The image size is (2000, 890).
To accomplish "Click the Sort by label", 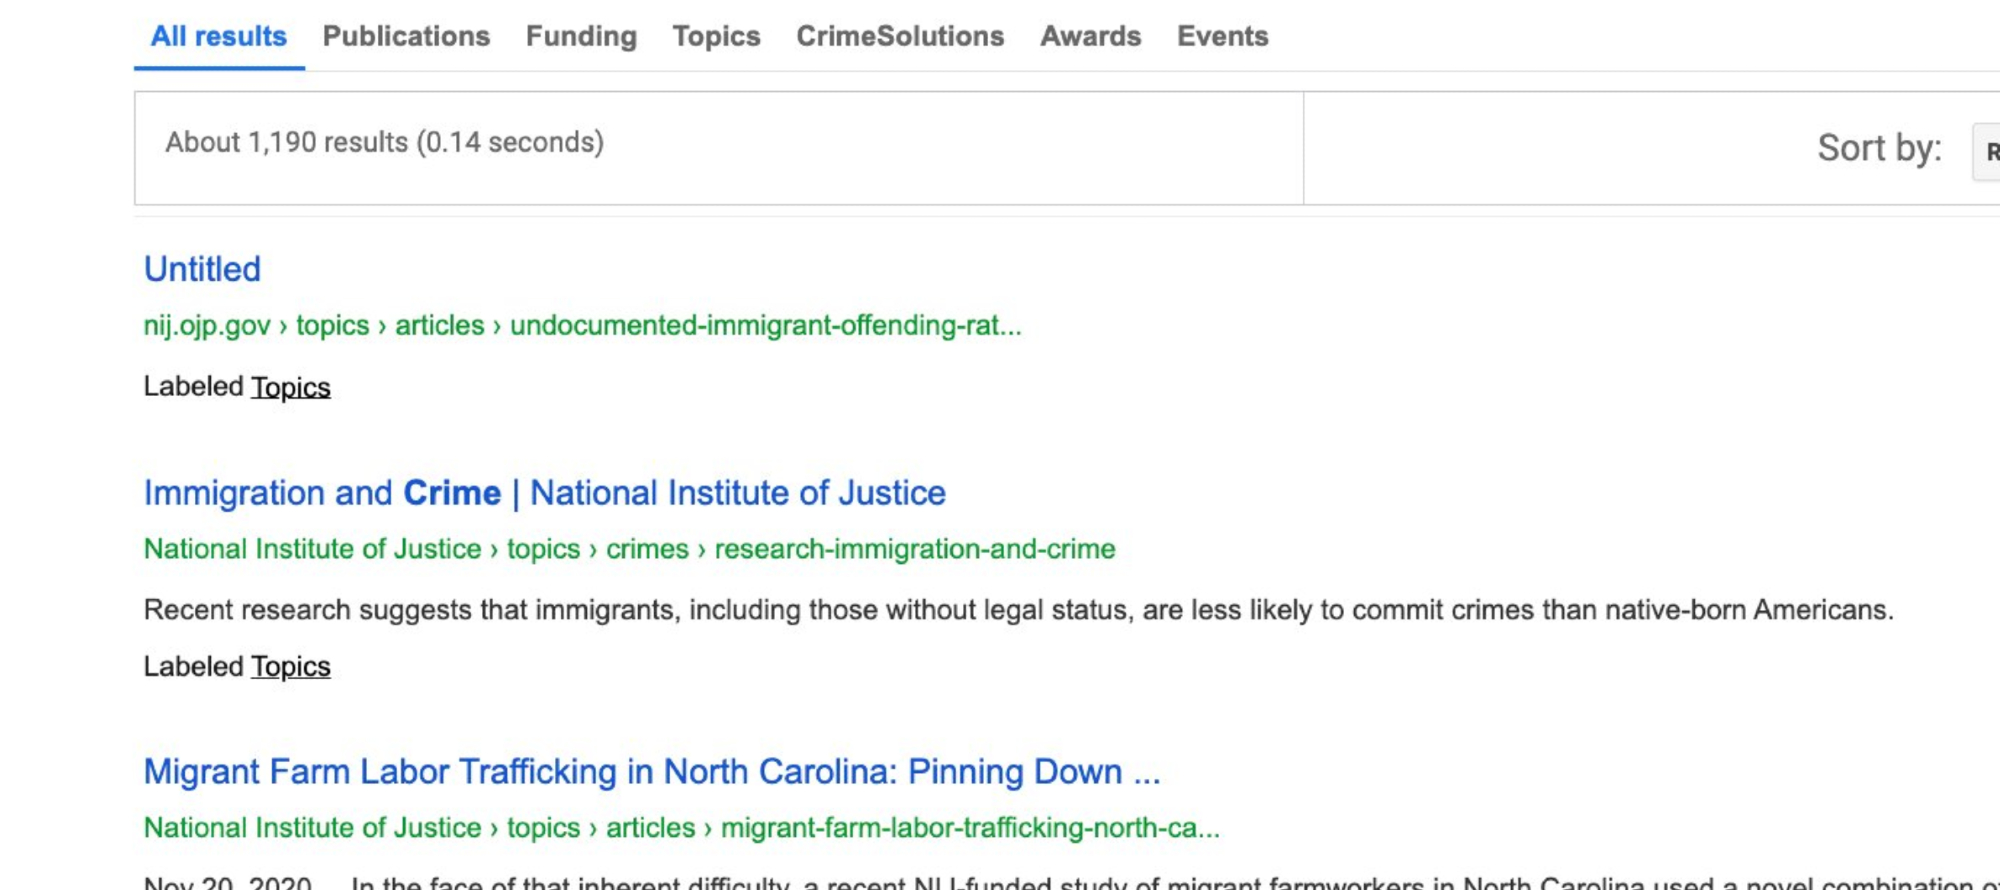I will click(1878, 148).
